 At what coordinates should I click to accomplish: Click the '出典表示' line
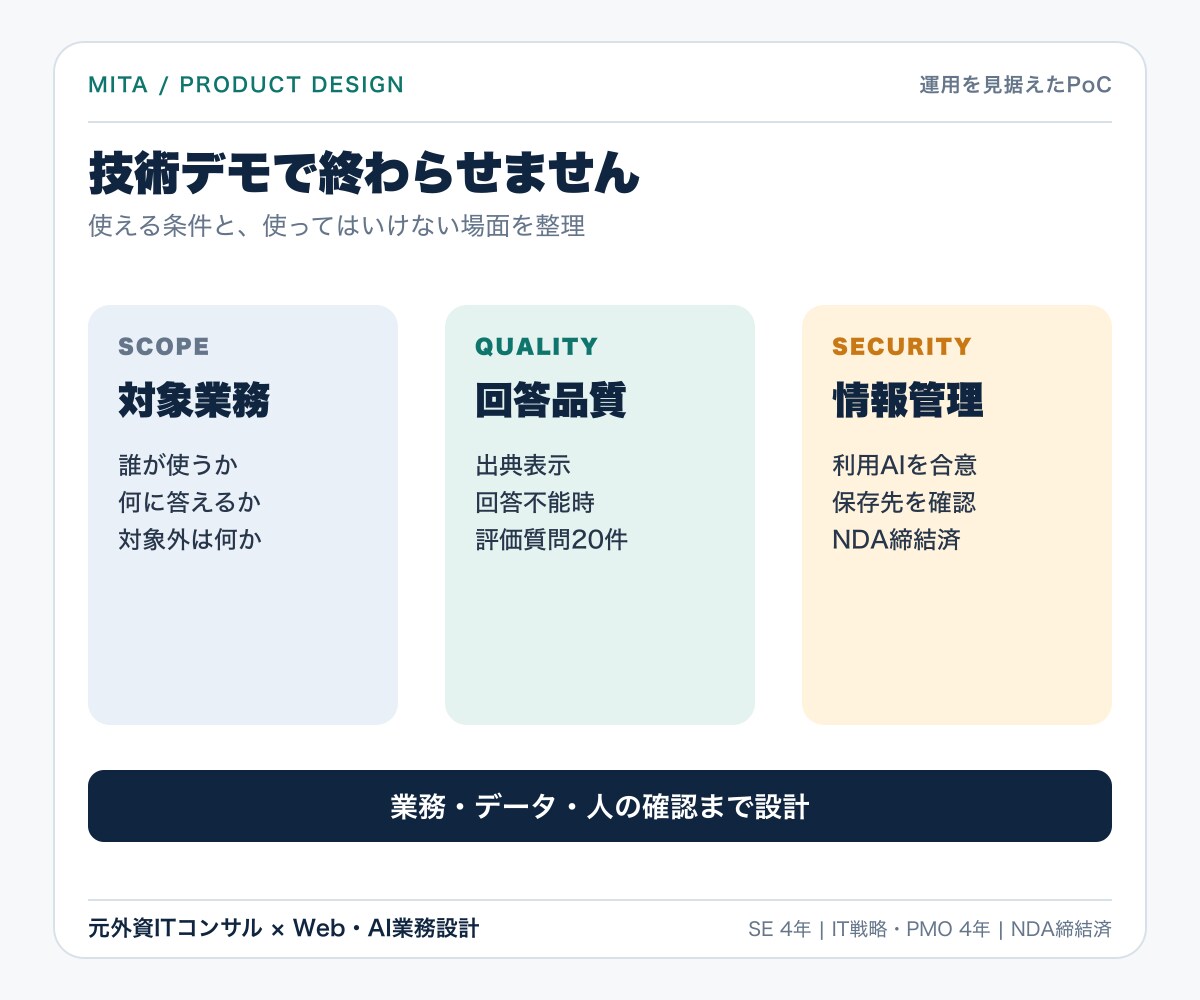click(523, 465)
